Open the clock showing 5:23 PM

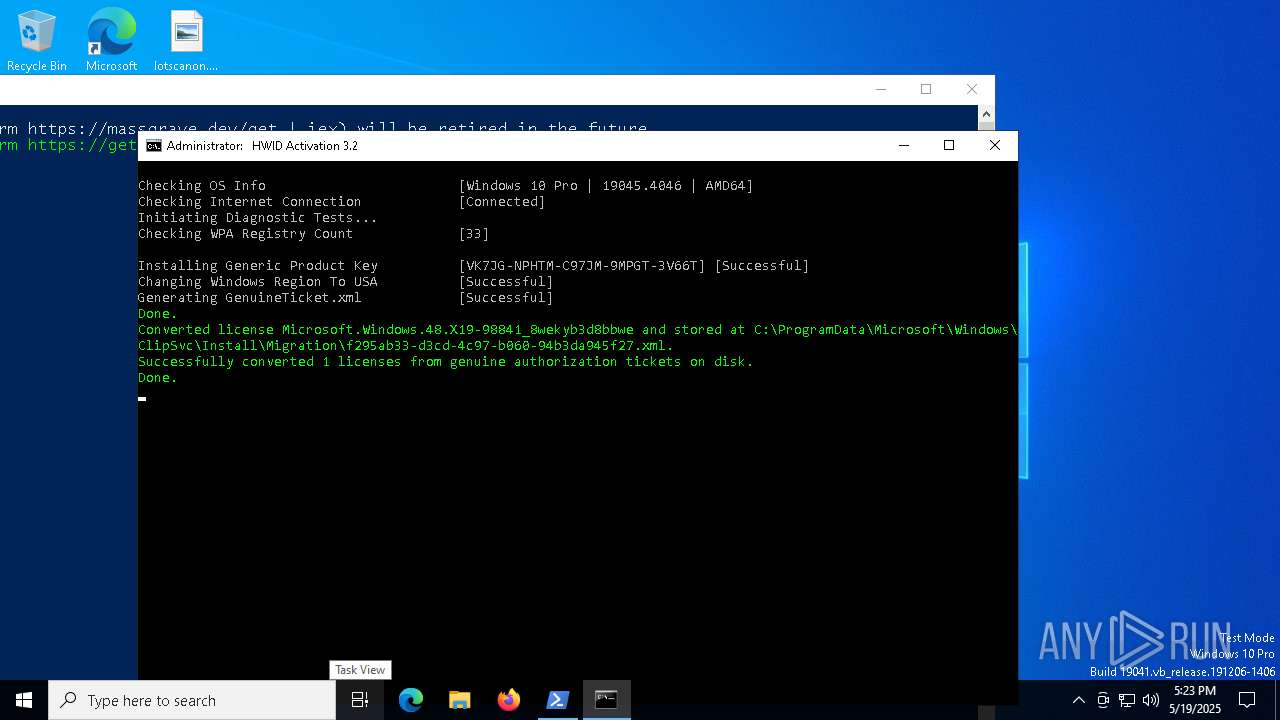1195,700
